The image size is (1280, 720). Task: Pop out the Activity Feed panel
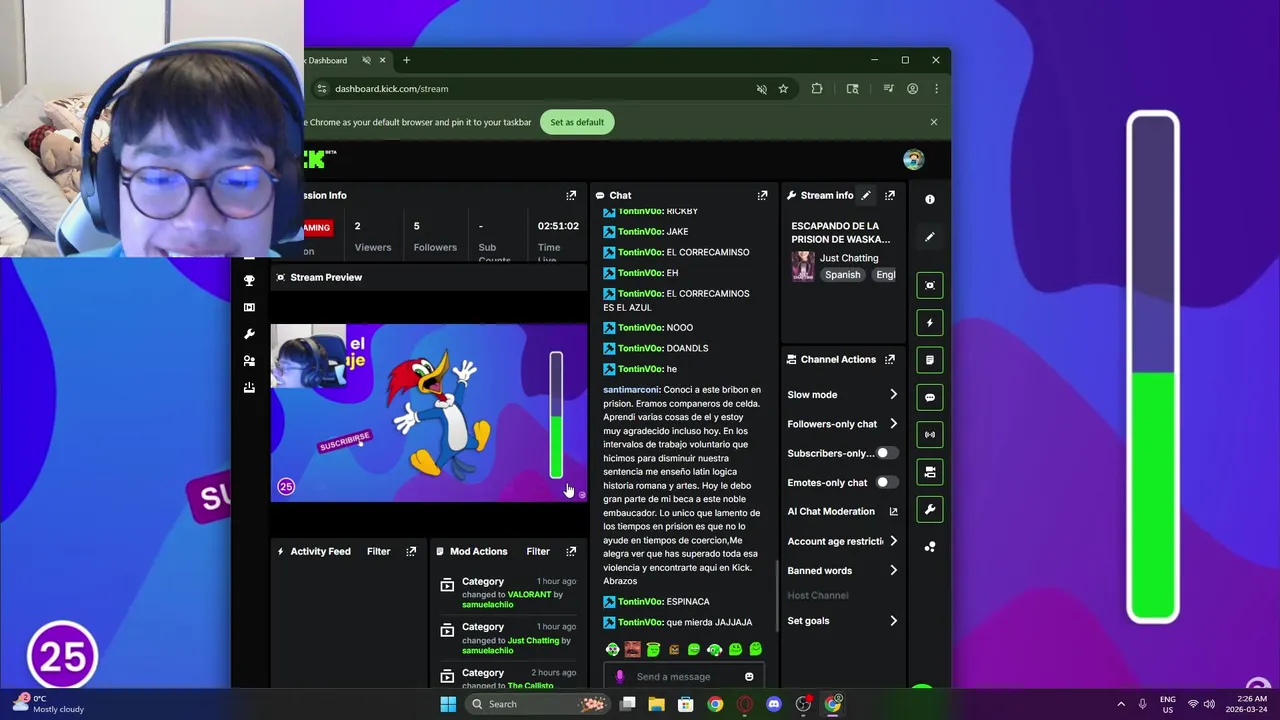click(411, 551)
